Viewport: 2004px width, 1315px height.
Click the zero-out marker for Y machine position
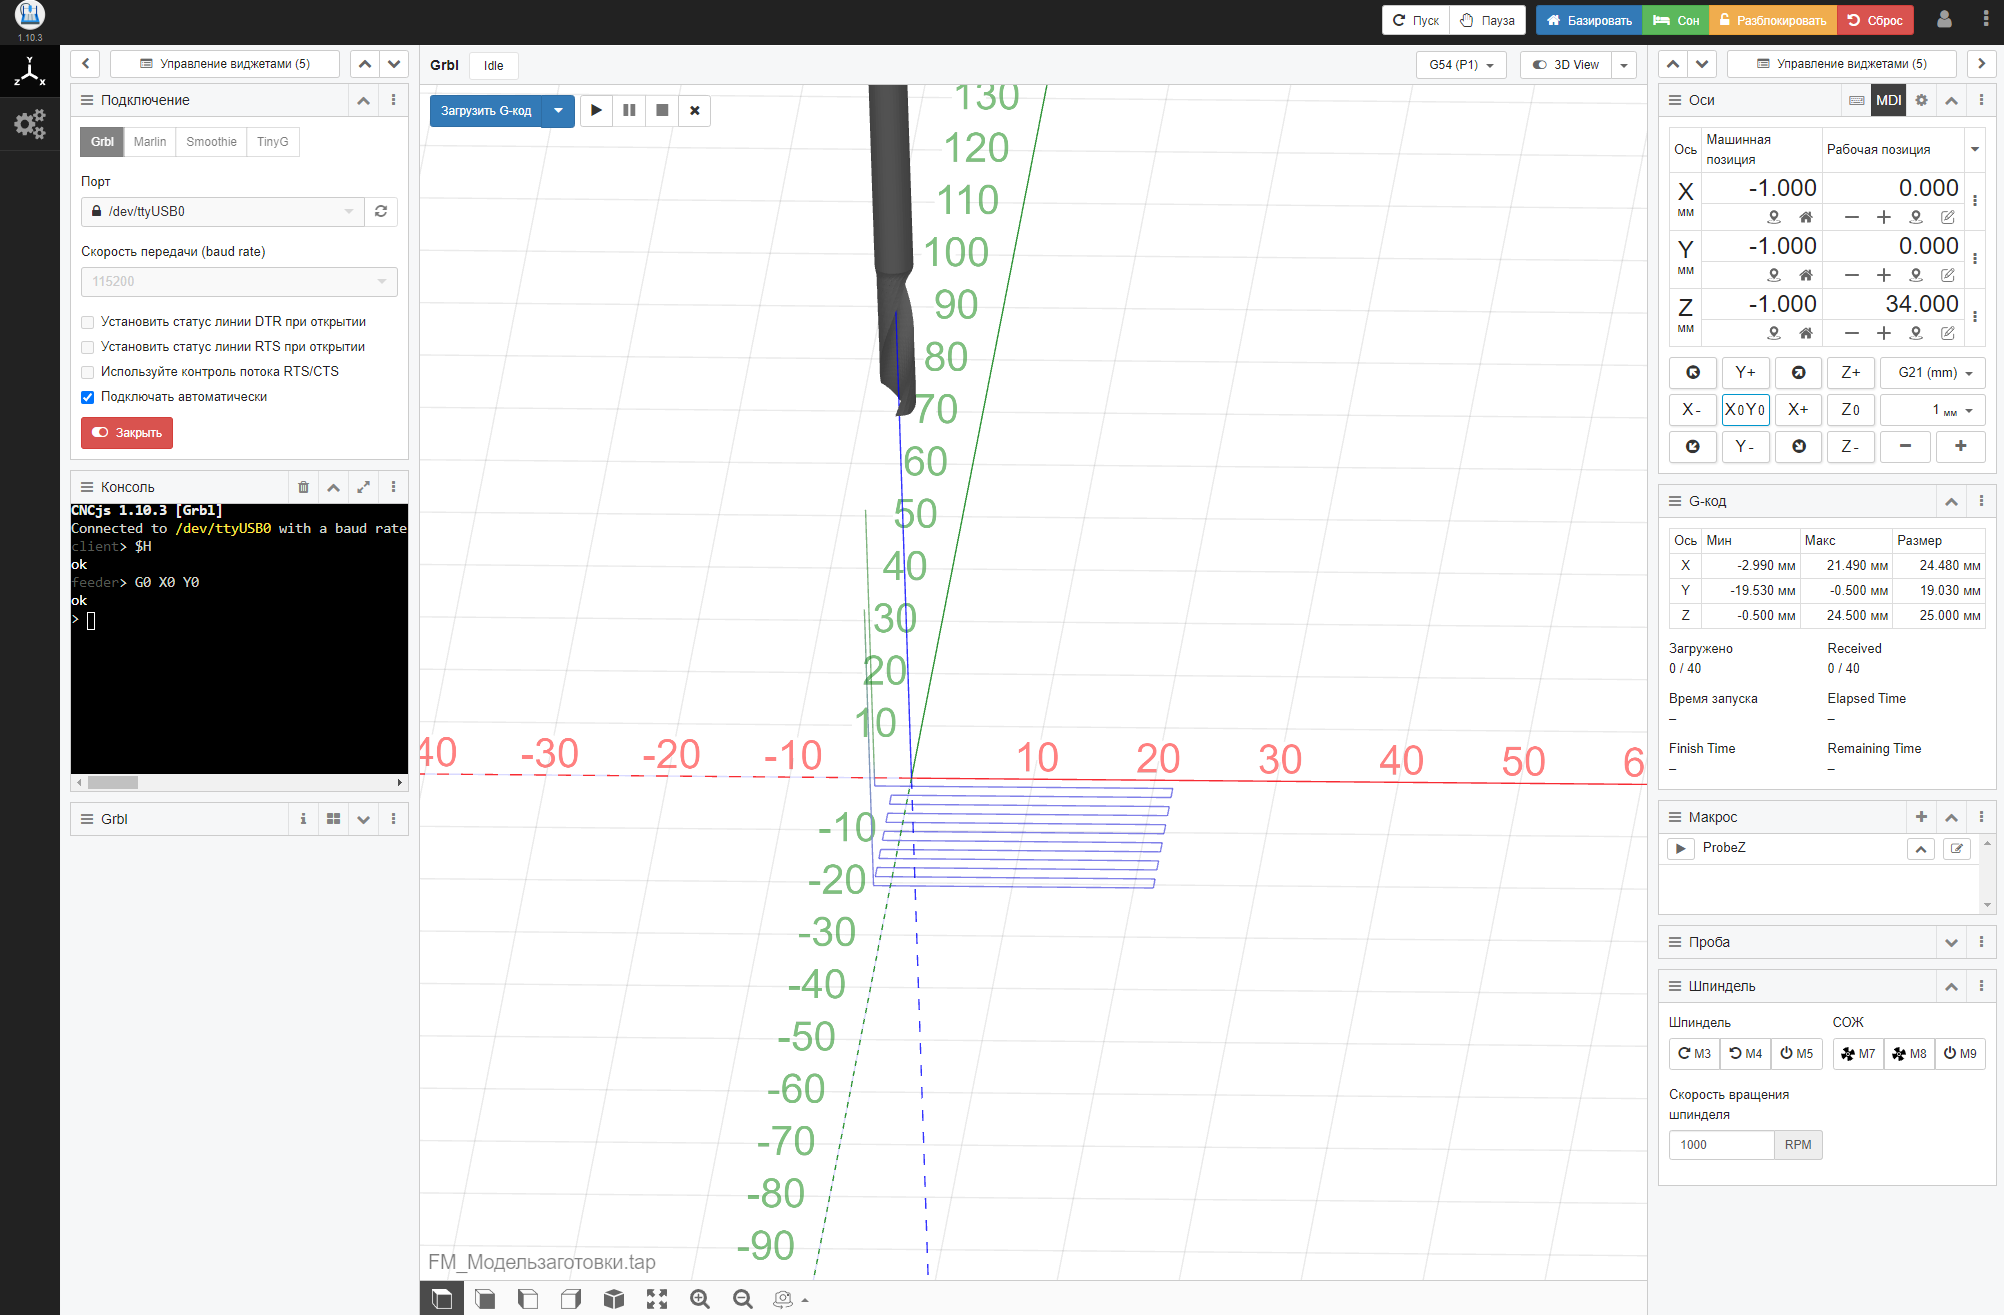(1774, 275)
